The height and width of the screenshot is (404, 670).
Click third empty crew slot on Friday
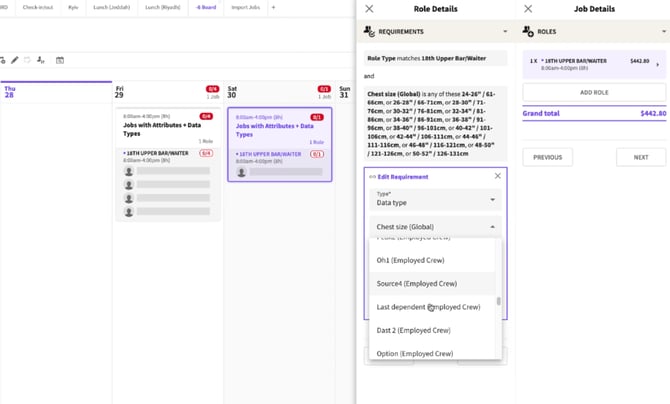click(168, 198)
